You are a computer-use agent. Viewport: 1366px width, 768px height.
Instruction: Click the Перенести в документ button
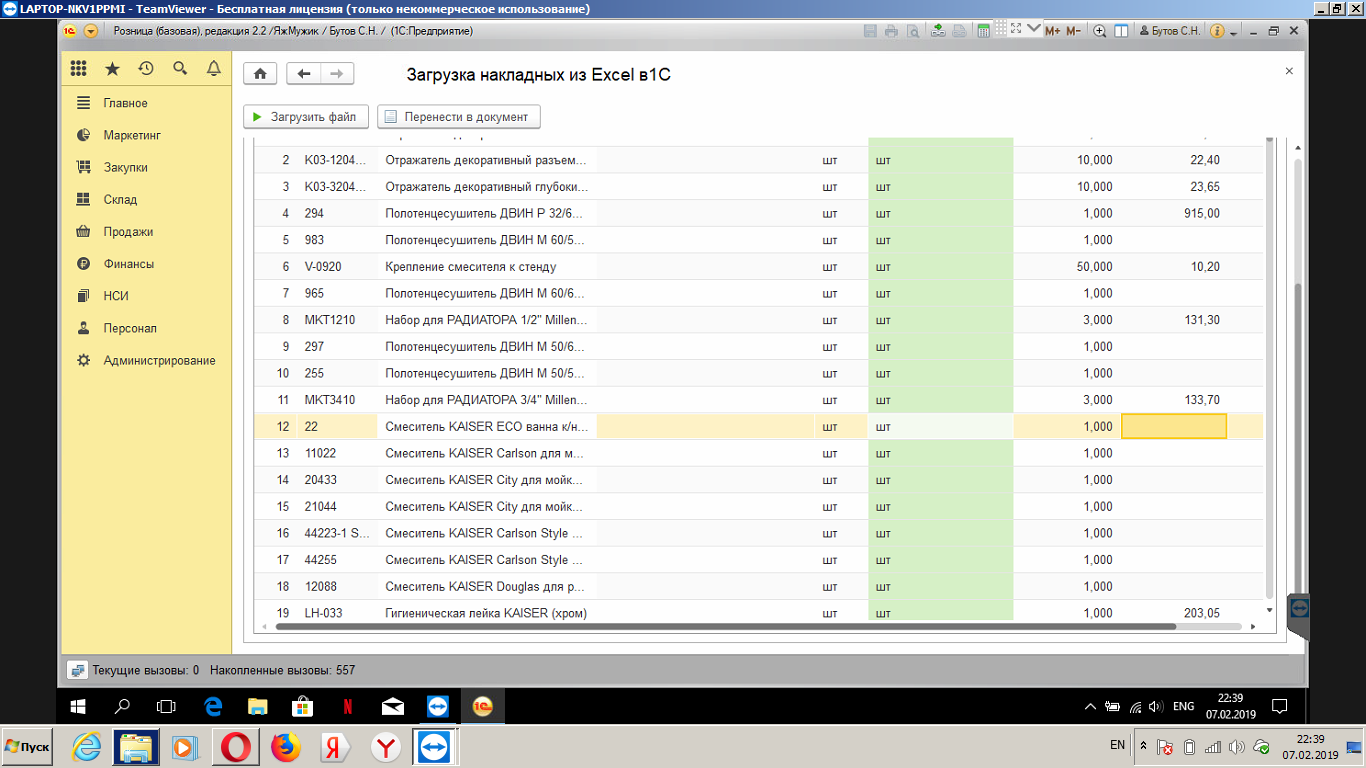point(459,117)
